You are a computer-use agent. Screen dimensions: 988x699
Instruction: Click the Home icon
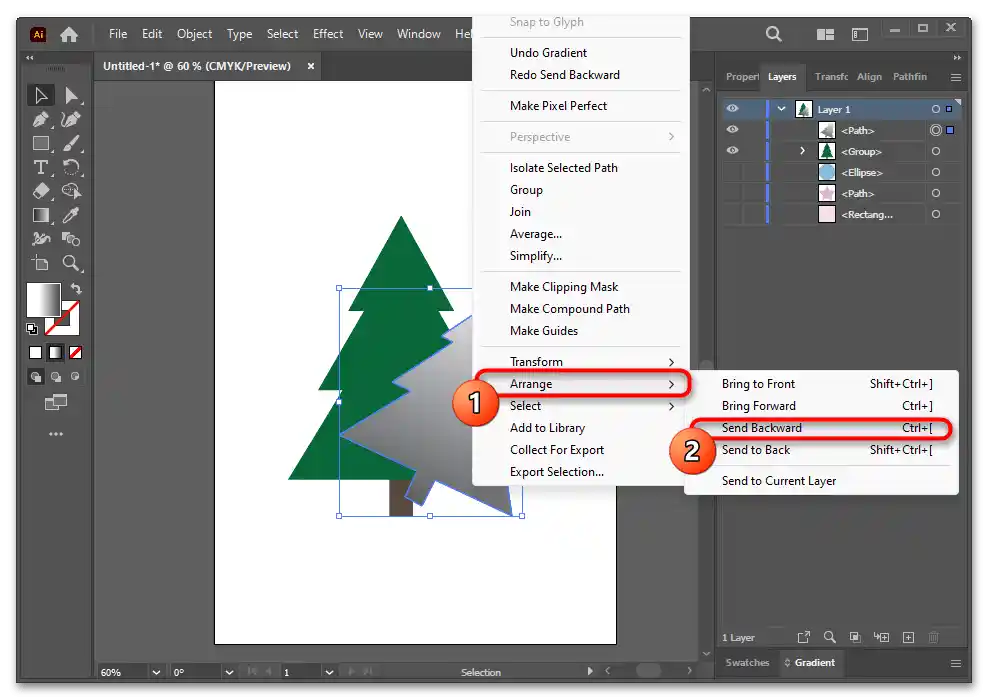coord(69,34)
